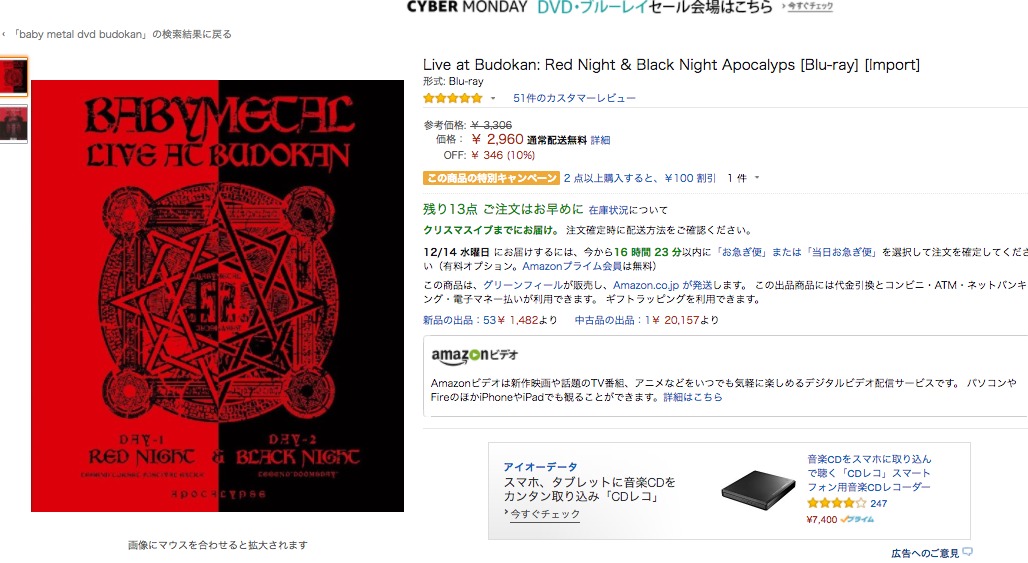Click the グリーンフィール seller link
The image size is (1028, 563).
tap(523, 286)
